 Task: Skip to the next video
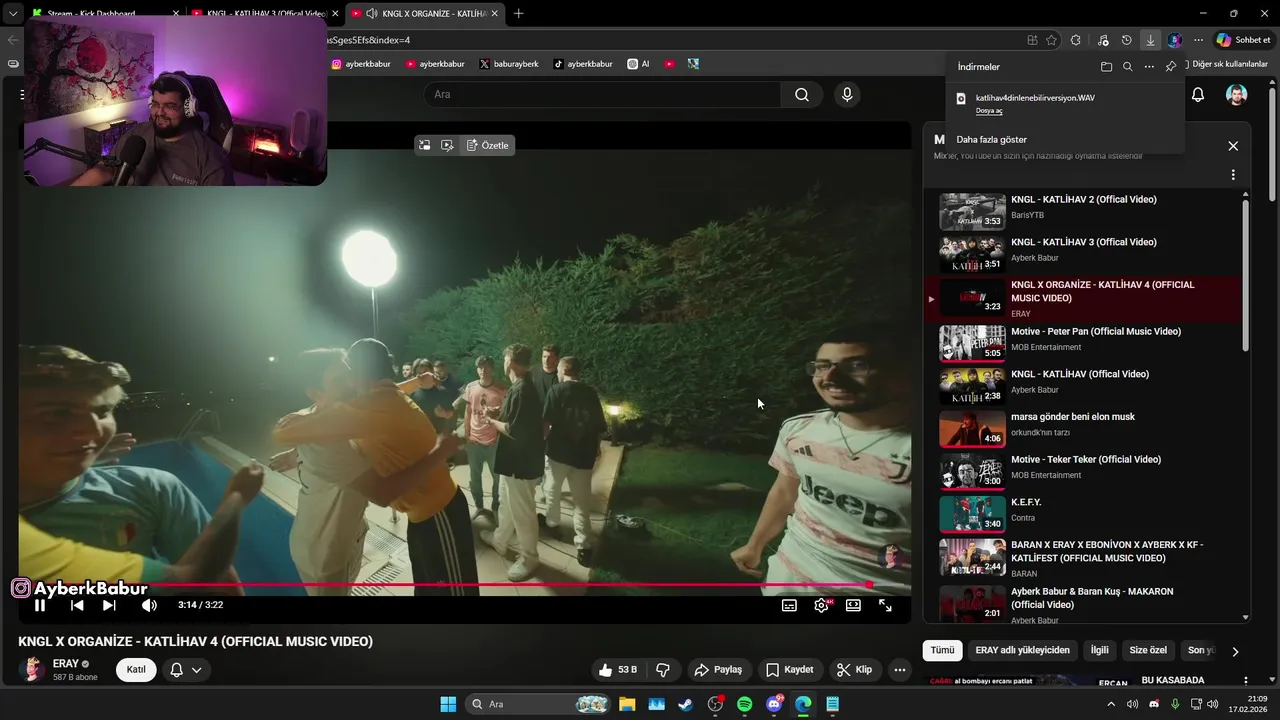point(109,605)
